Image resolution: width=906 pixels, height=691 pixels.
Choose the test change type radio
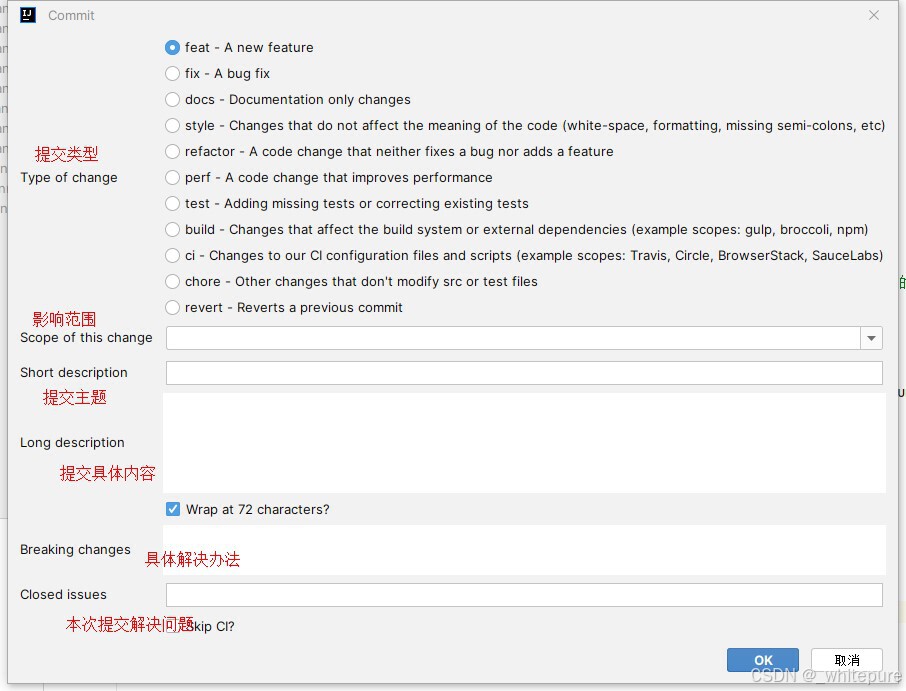click(x=172, y=203)
